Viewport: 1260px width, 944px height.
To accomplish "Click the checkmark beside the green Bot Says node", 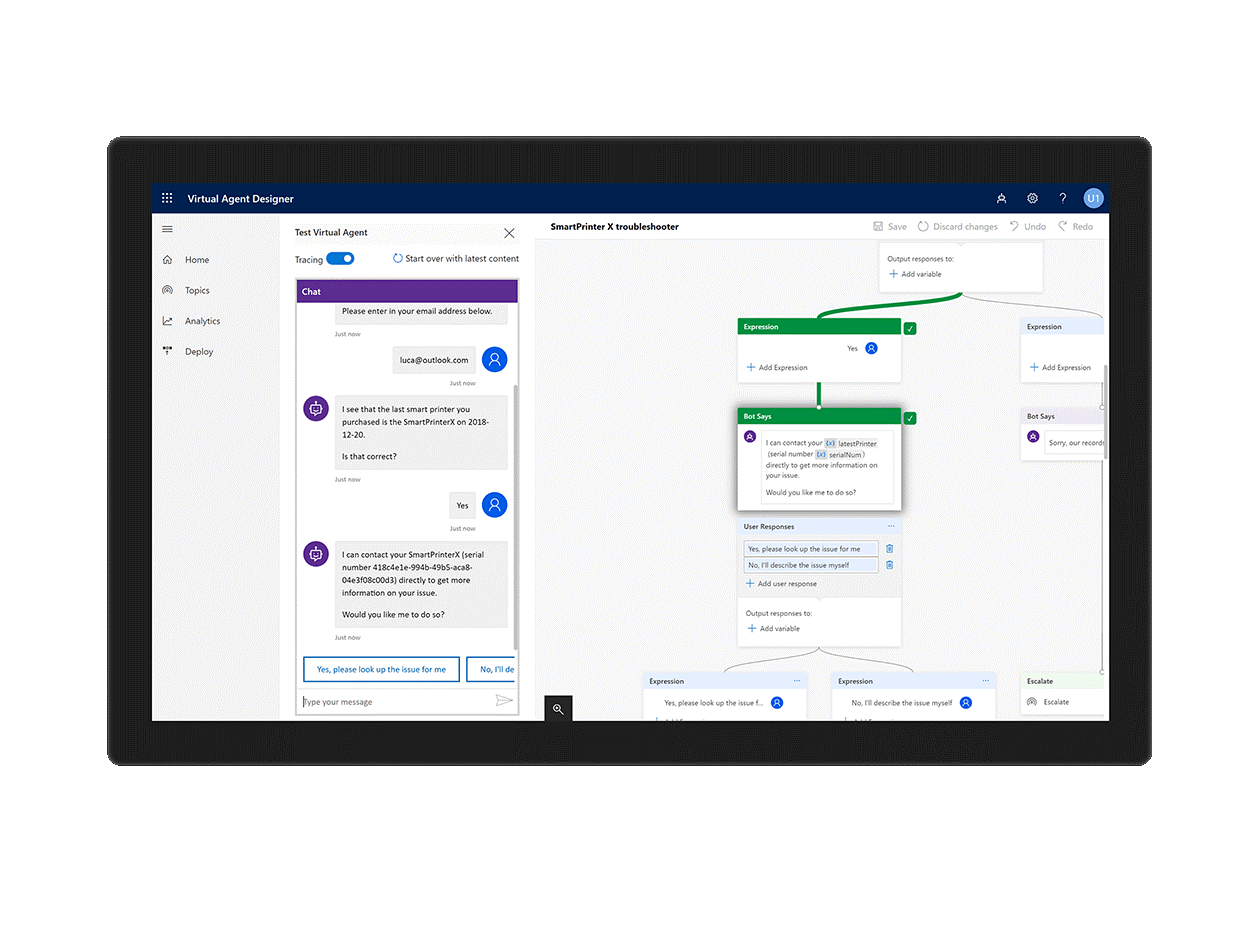I will [910, 418].
